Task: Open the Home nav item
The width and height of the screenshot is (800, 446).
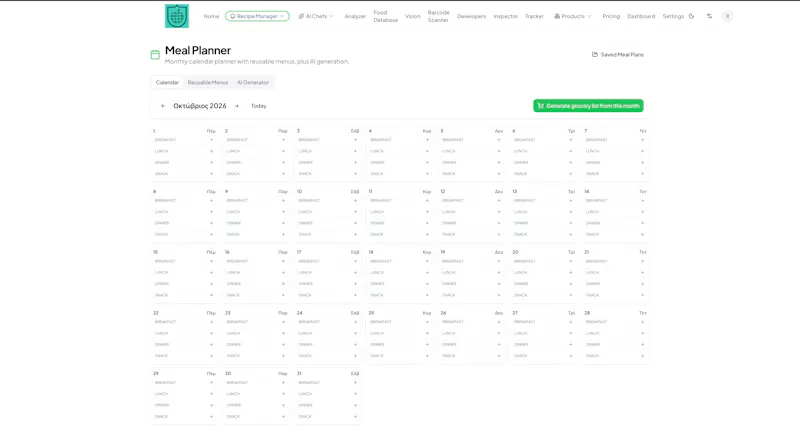Action: pos(211,16)
